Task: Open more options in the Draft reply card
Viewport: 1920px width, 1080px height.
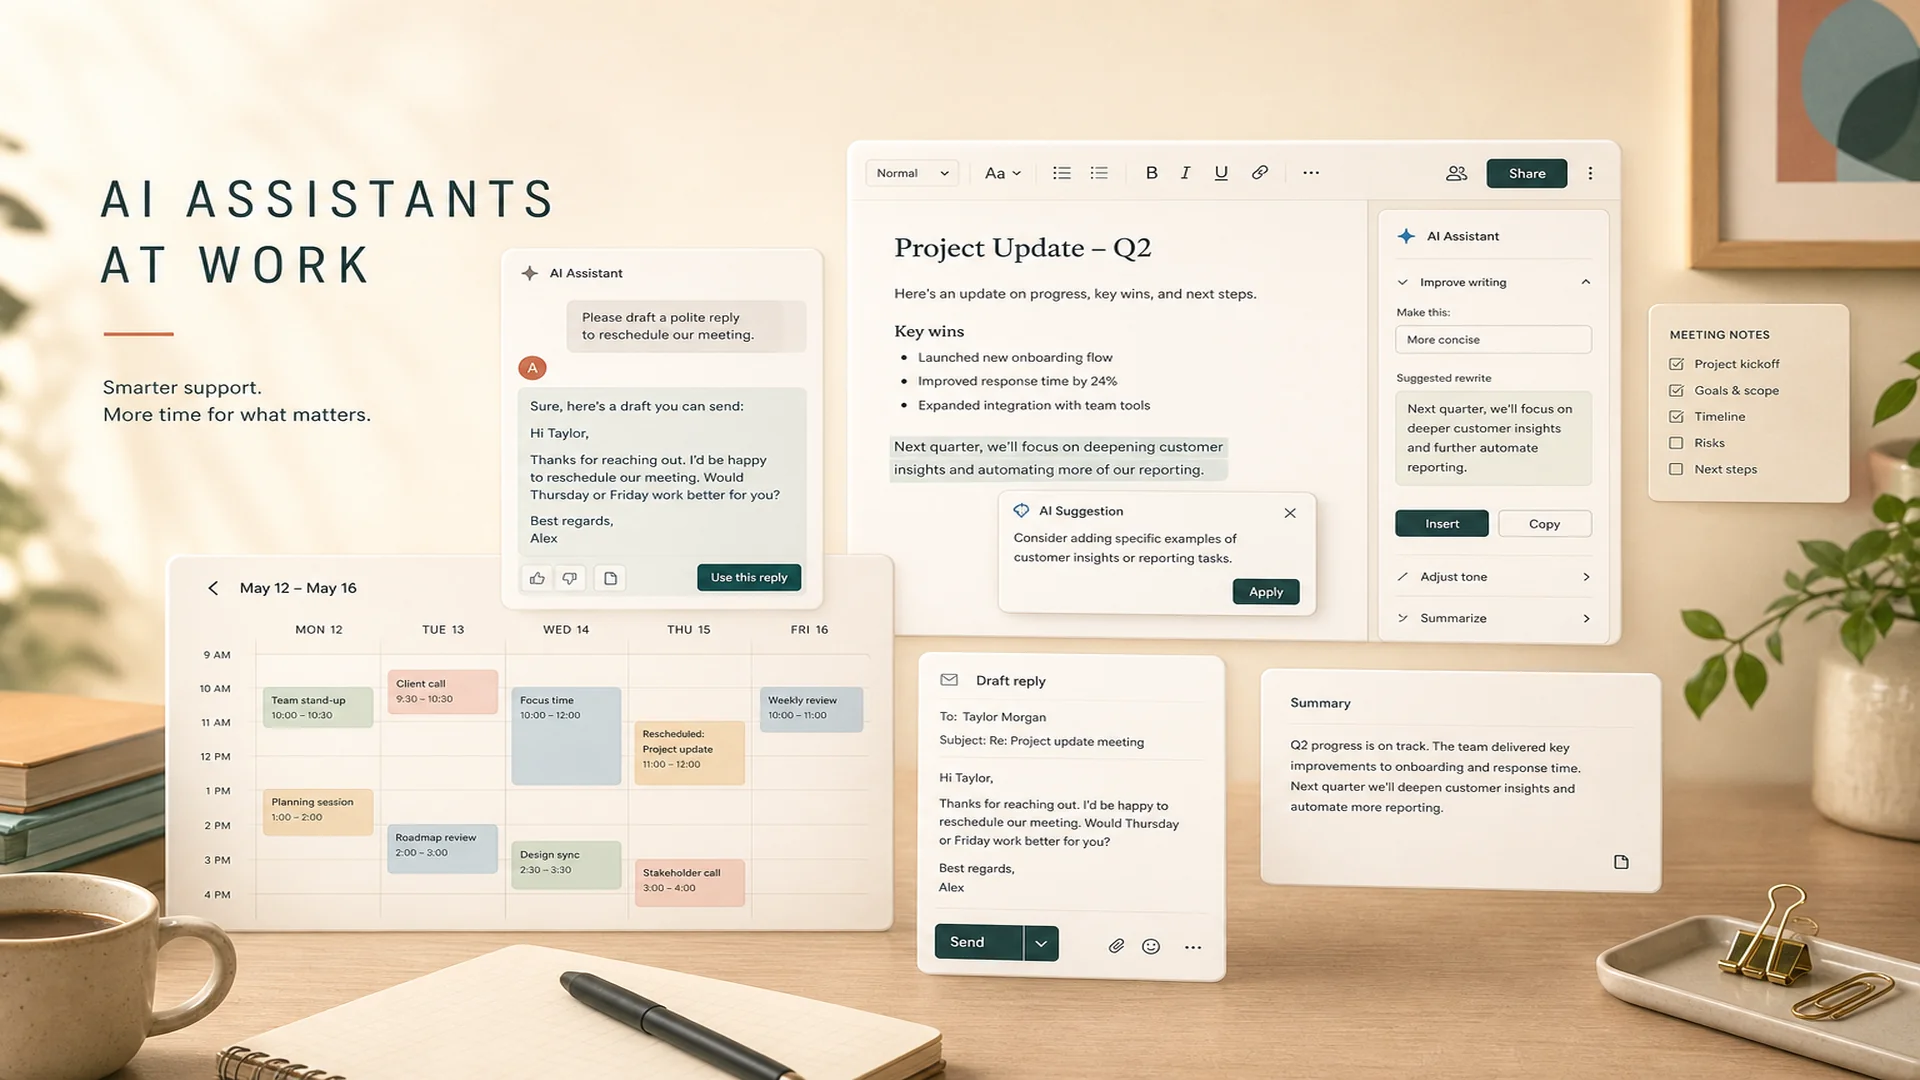Action: click(1193, 946)
